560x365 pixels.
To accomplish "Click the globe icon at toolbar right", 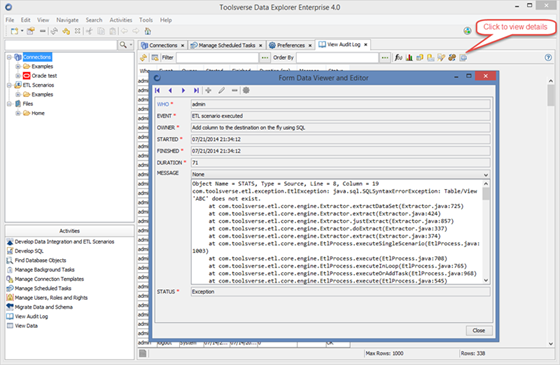I will coord(467,31).
